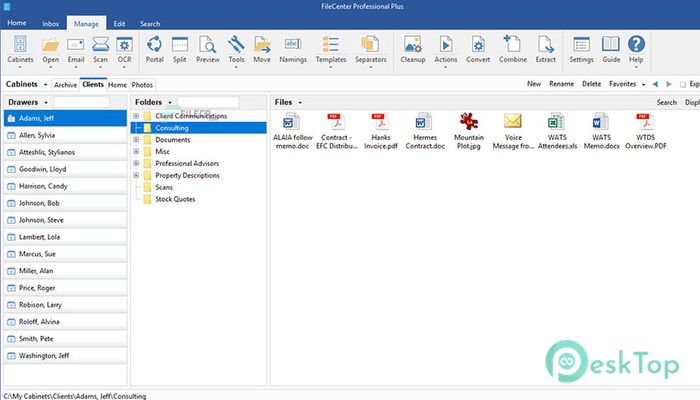Click the New button

(x=534, y=84)
